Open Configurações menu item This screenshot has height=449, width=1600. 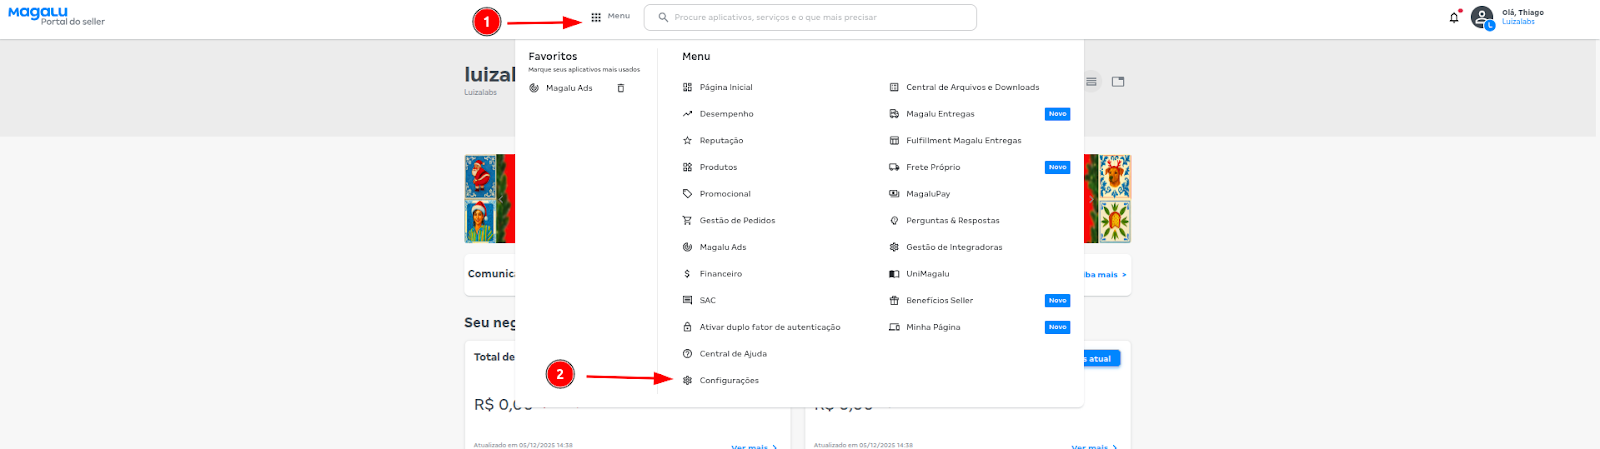tap(729, 381)
